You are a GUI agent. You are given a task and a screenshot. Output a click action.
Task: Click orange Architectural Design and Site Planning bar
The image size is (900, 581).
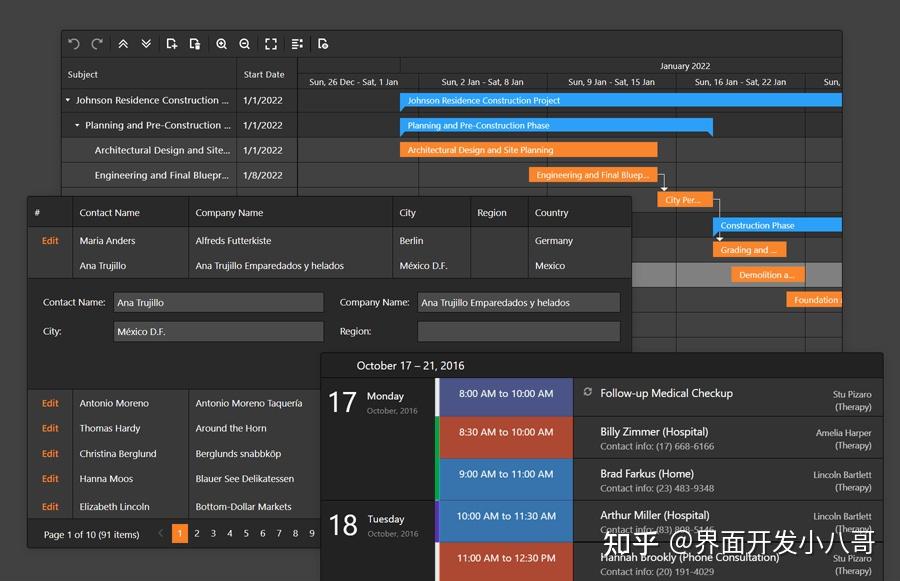click(x=529, y=150)
